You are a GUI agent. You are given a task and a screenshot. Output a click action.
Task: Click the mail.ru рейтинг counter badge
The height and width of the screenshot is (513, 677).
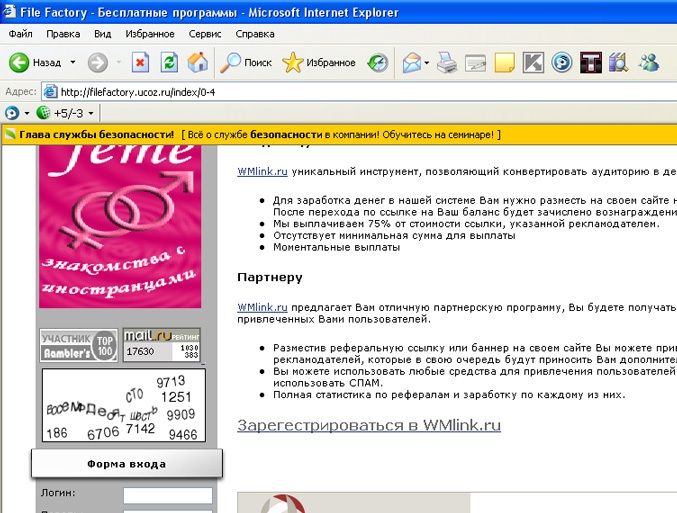[x=161, y=345]
